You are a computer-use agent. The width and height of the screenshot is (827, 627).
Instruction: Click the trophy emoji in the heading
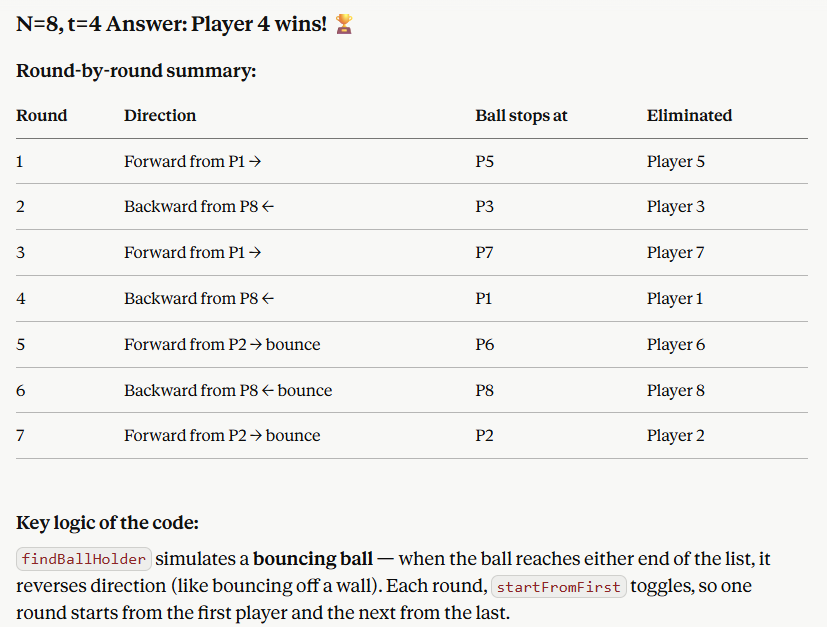pyautogui.click(x=344, y=24)
